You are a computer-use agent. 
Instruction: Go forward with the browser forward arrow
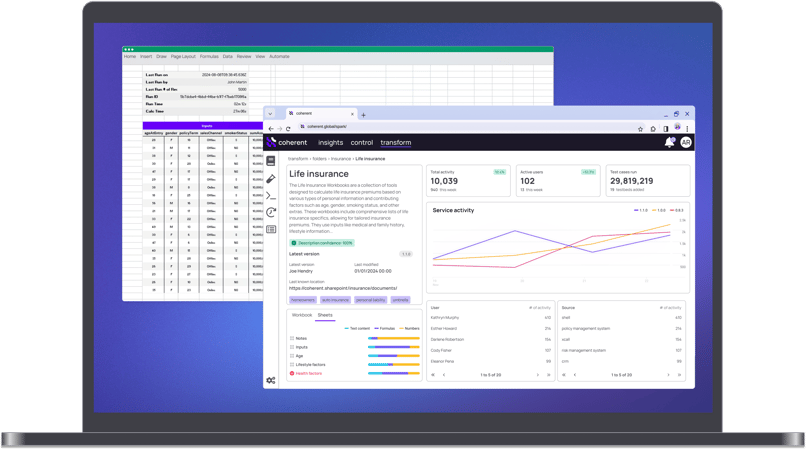(x=280, y=129)
